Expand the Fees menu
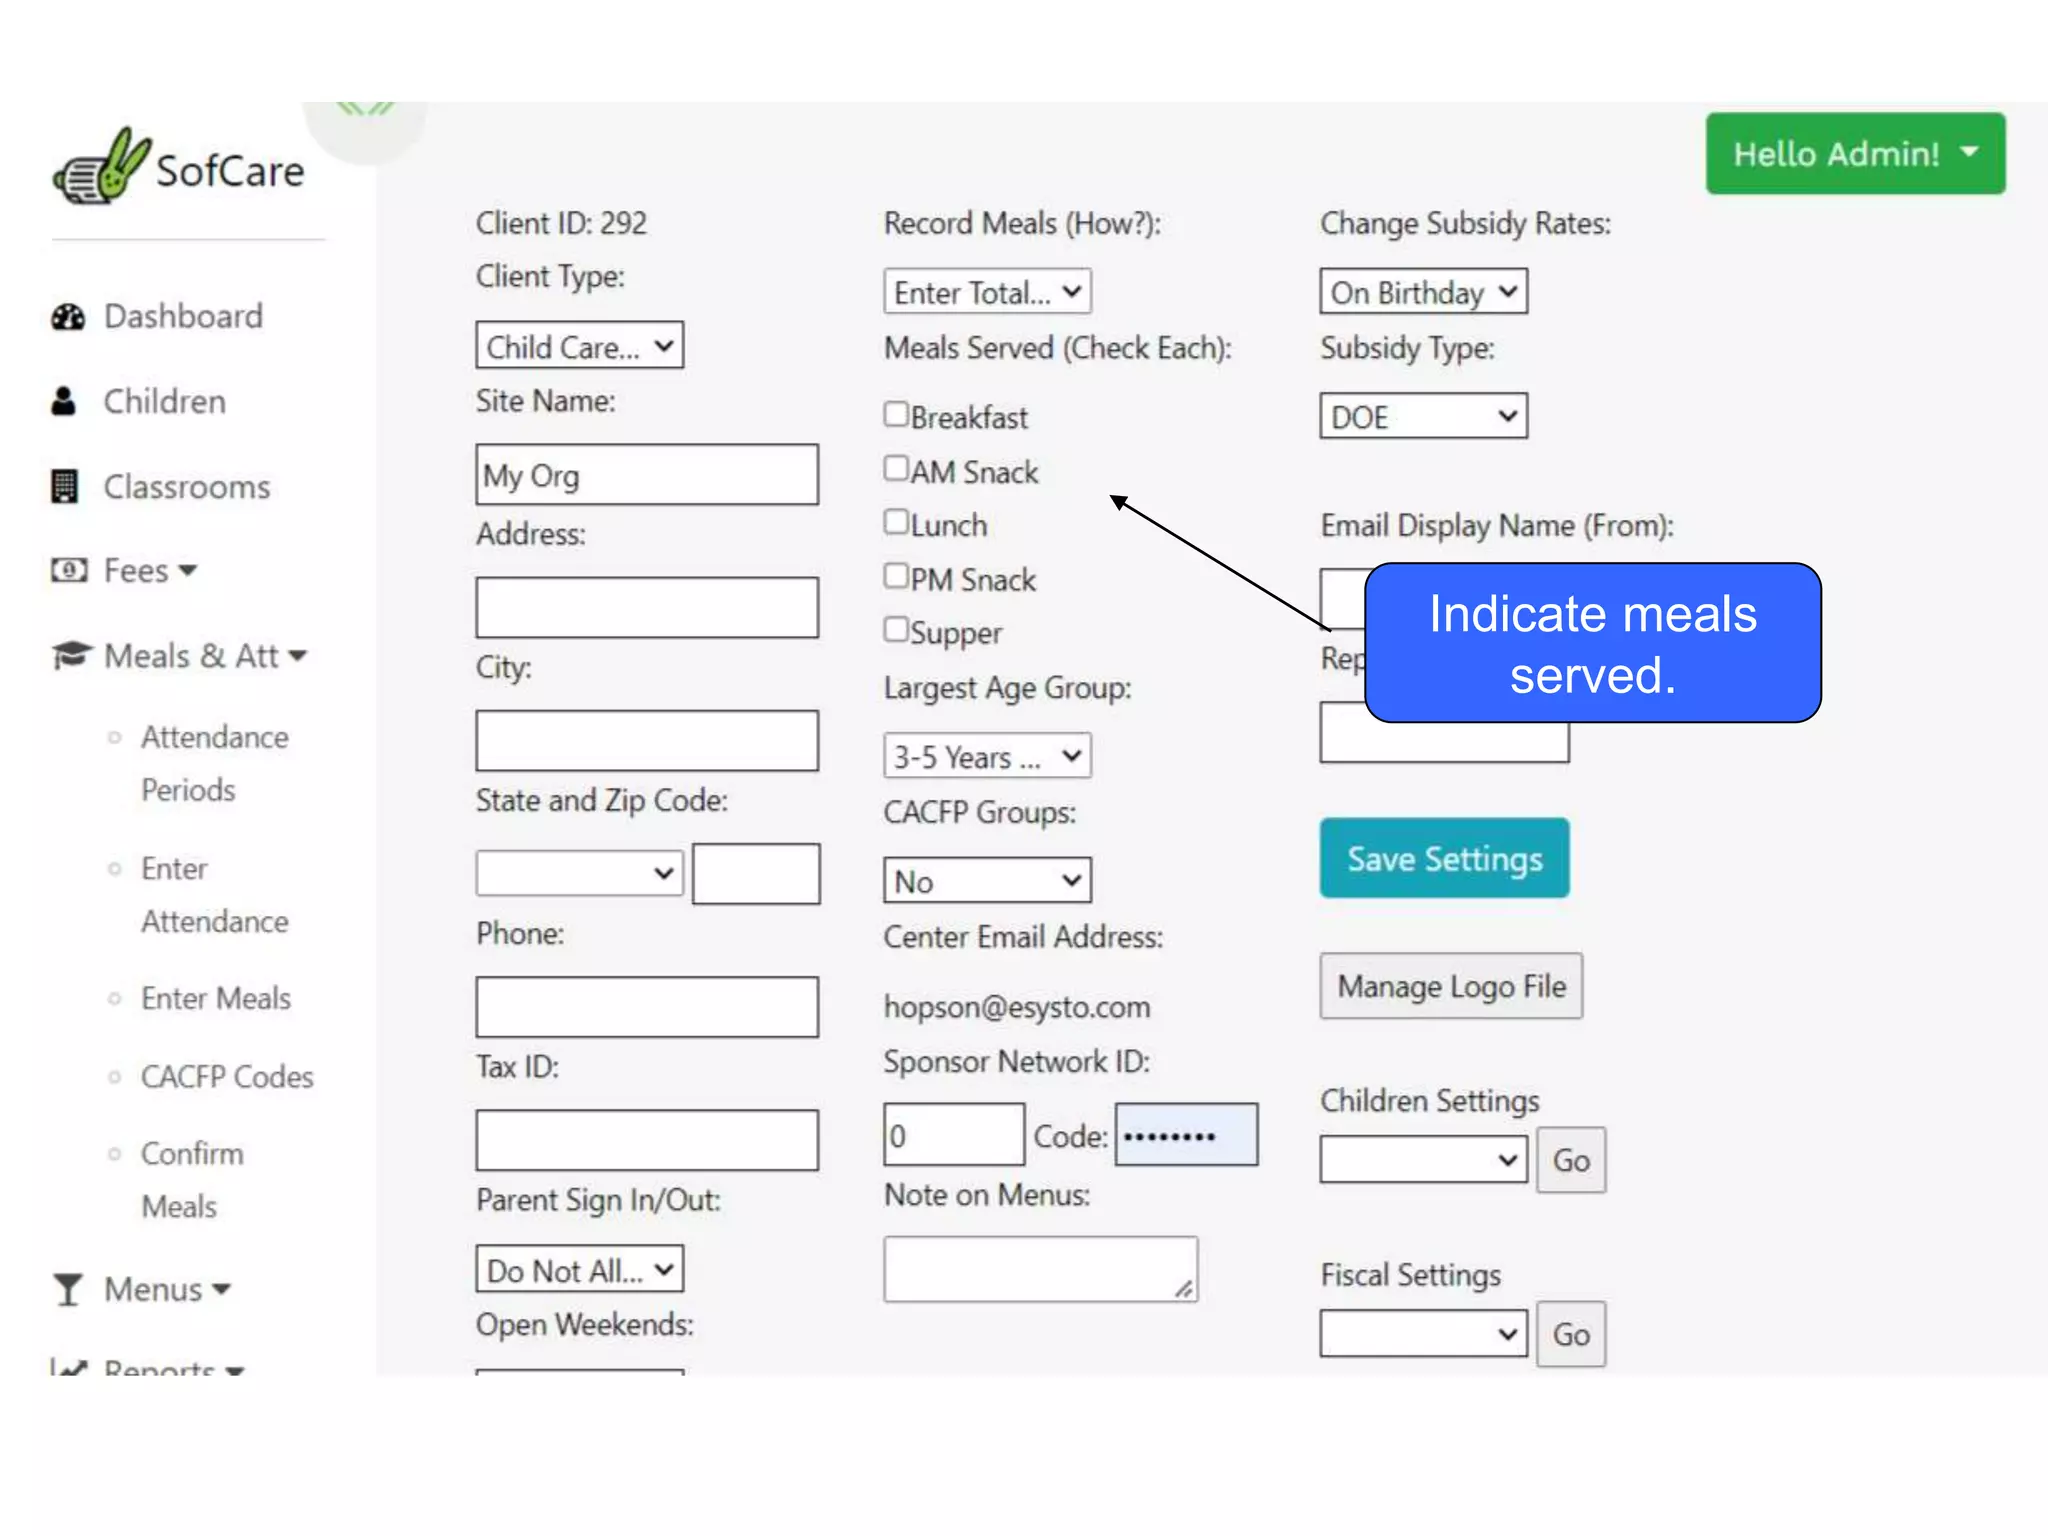 pos(150,571)
